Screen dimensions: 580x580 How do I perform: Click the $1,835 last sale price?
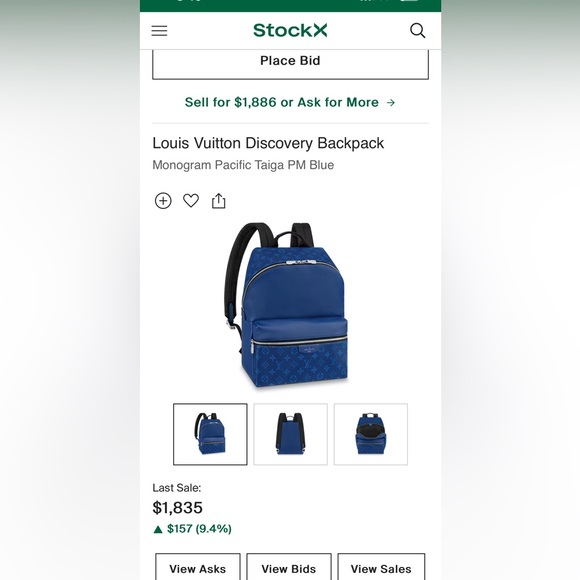[x=178, y=508]
